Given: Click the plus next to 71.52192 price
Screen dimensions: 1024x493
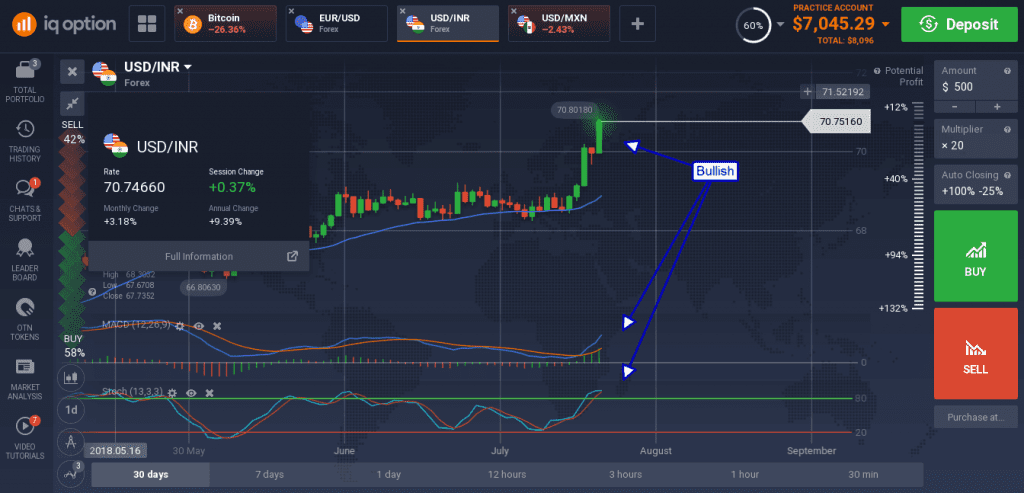Looking at the screenshot, I should click(808, 91).
